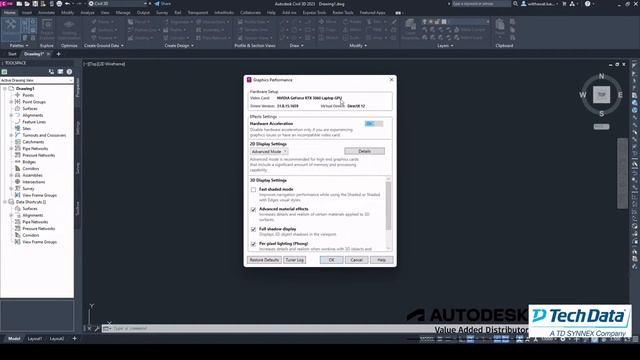Image resolution: width=640 pixels, height=360 pixels.
Task: Select Intersections in the Prospector tree
Action: pos(33,182)
